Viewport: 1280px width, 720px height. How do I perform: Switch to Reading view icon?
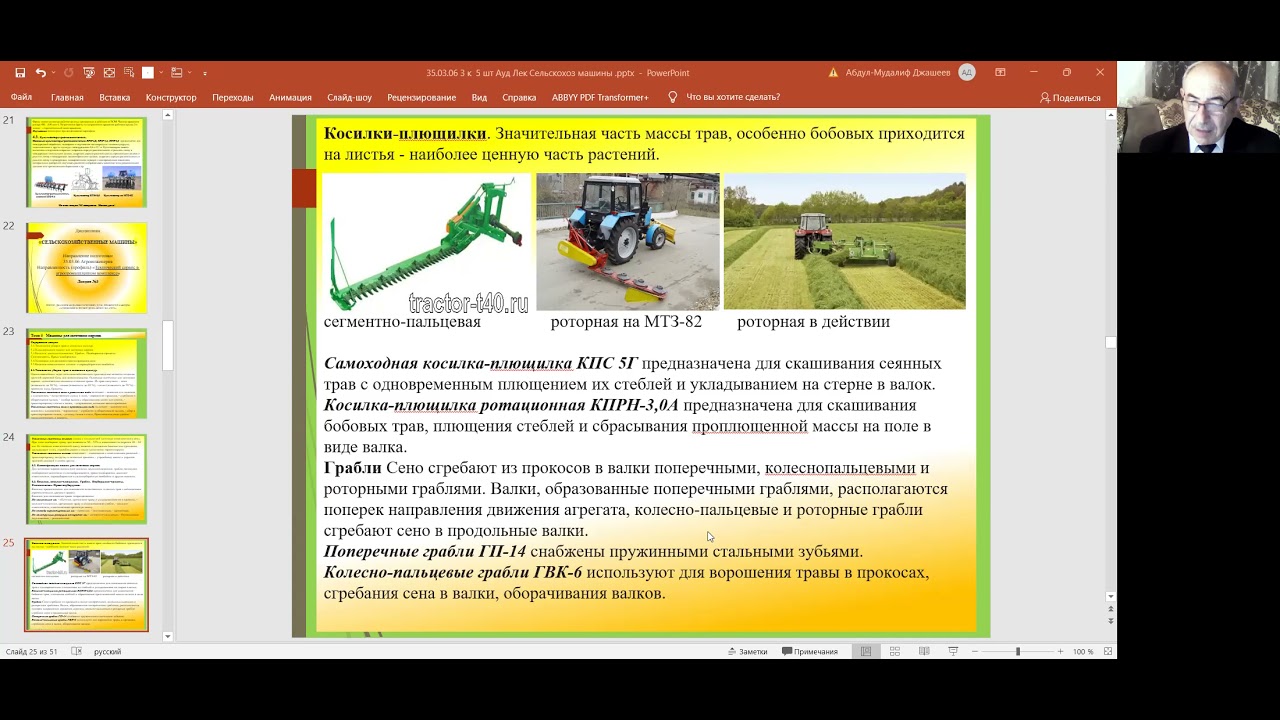[x=924, y=652]
